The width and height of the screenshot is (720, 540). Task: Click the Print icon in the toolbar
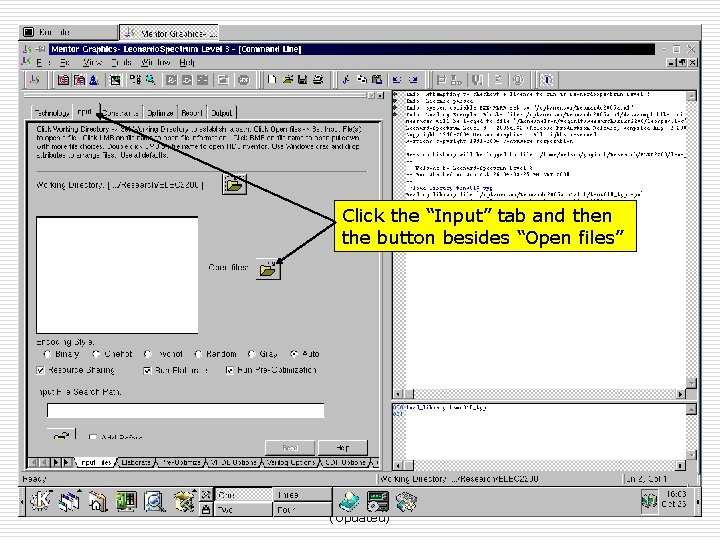tap(318, 80)
